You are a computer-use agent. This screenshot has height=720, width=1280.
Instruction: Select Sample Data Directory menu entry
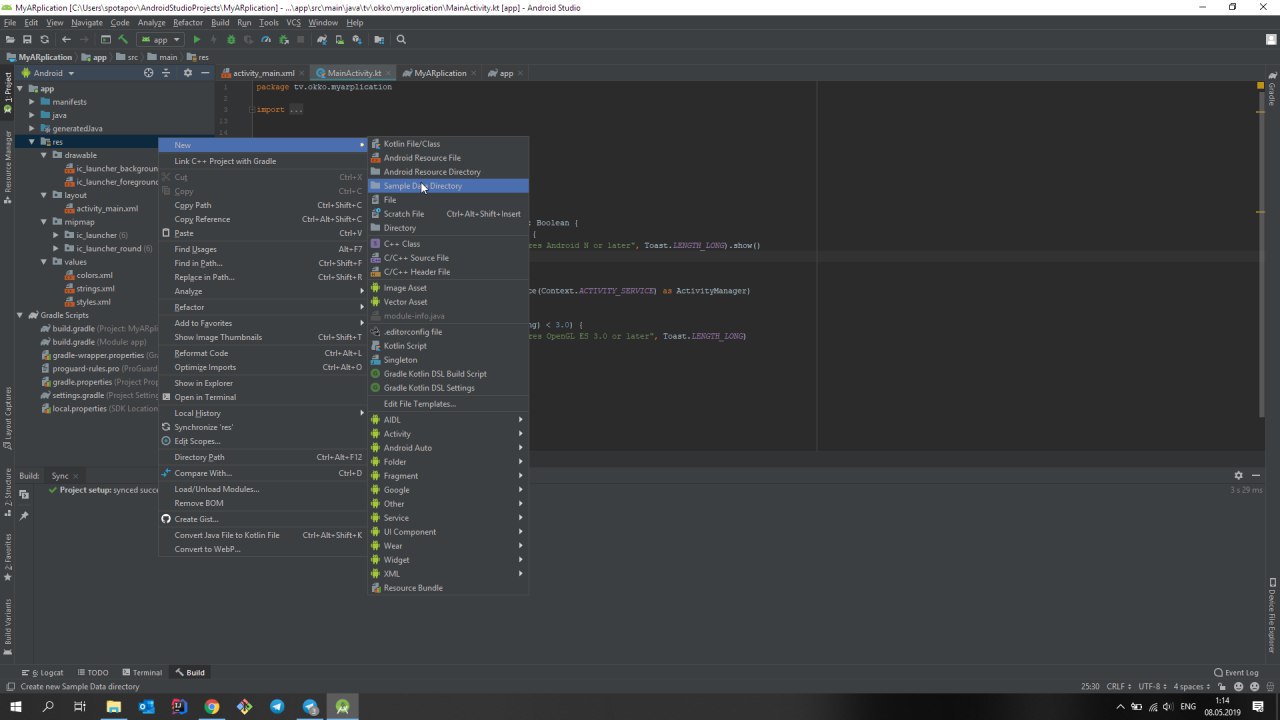[x=422, y=186]
